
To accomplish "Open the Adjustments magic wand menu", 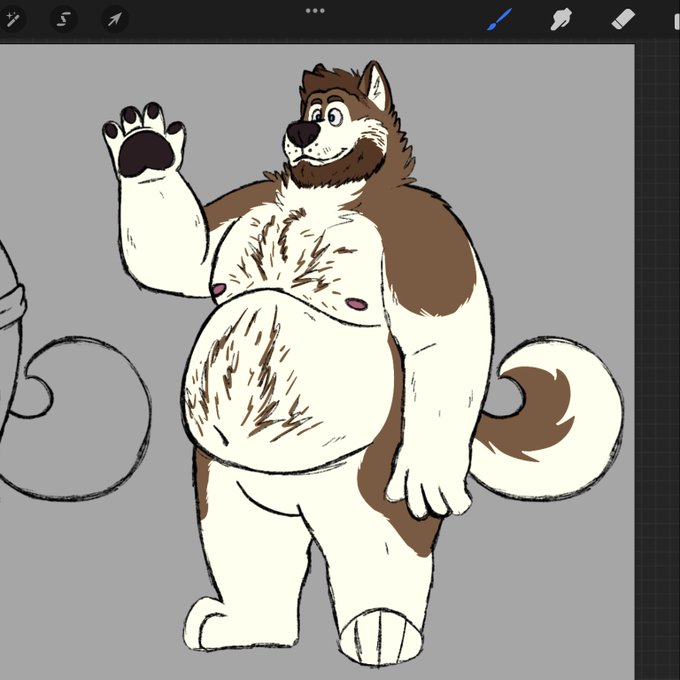I will pyautogui.click(x=11, y=19).
